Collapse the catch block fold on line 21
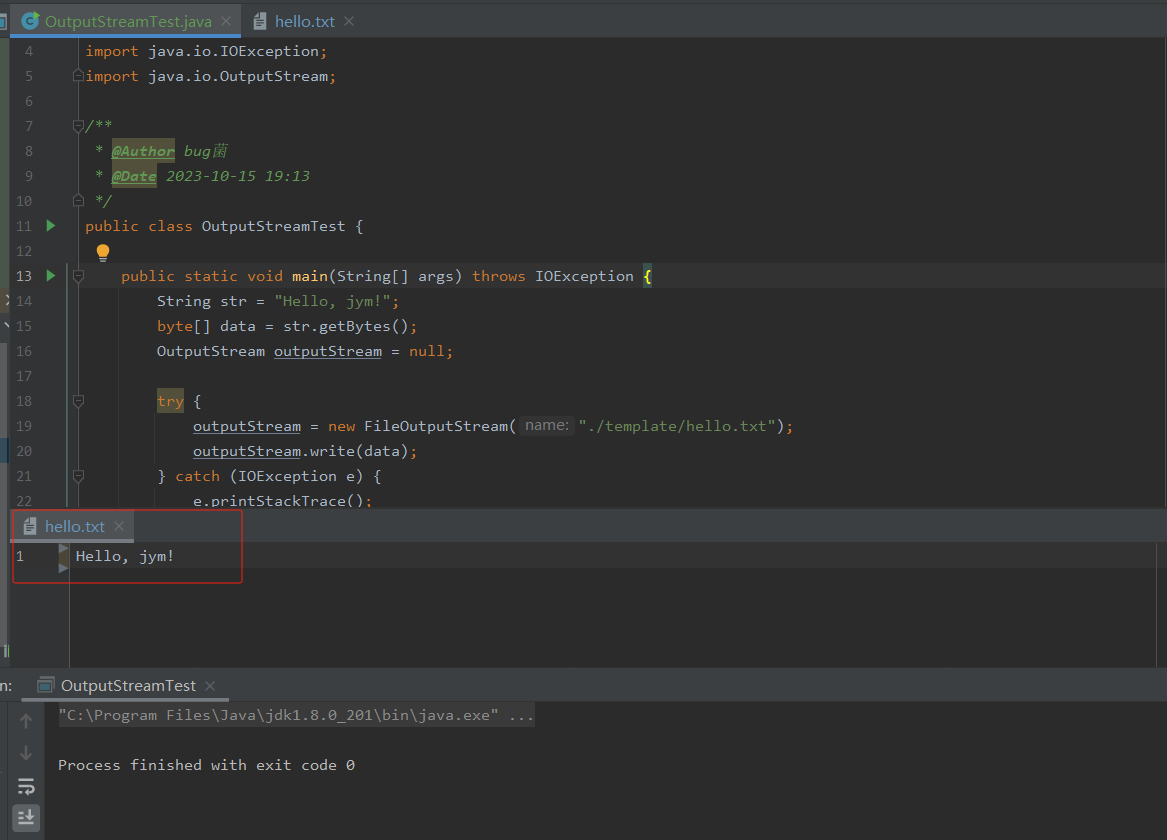 [78, 475]
